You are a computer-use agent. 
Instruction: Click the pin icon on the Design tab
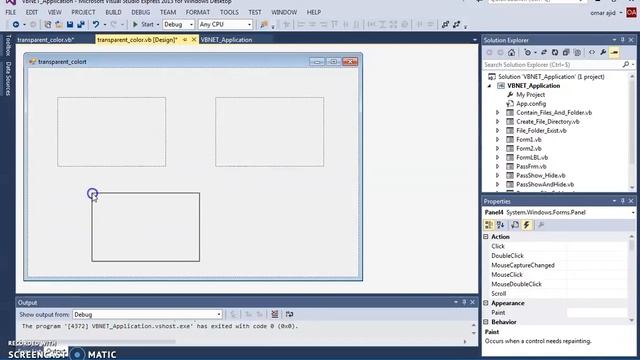click(185, 40)
